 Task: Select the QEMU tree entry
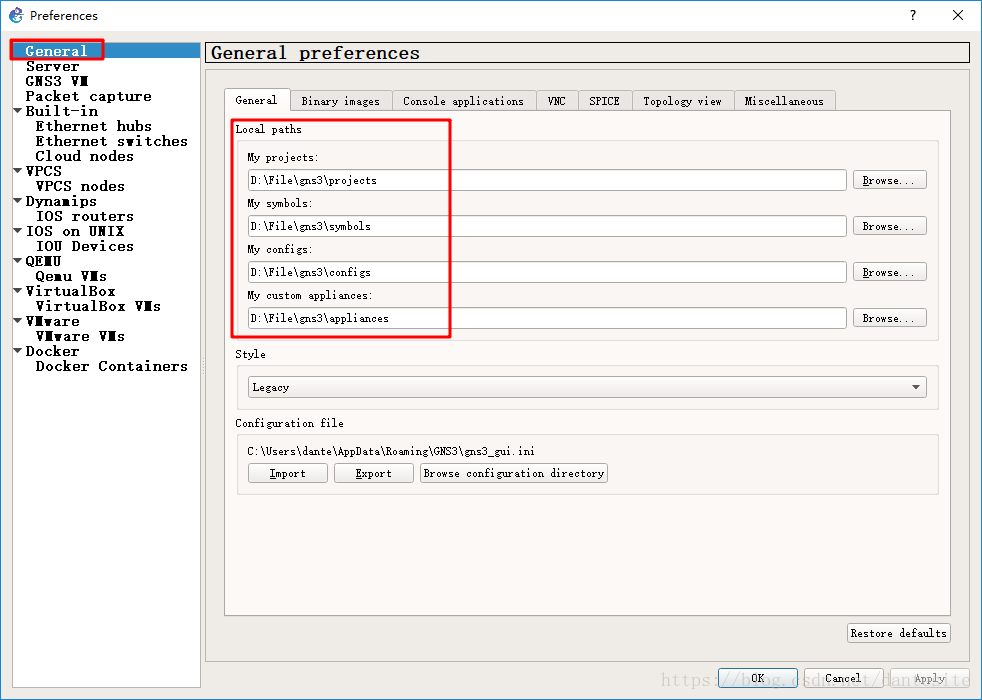tap(43, 262)
